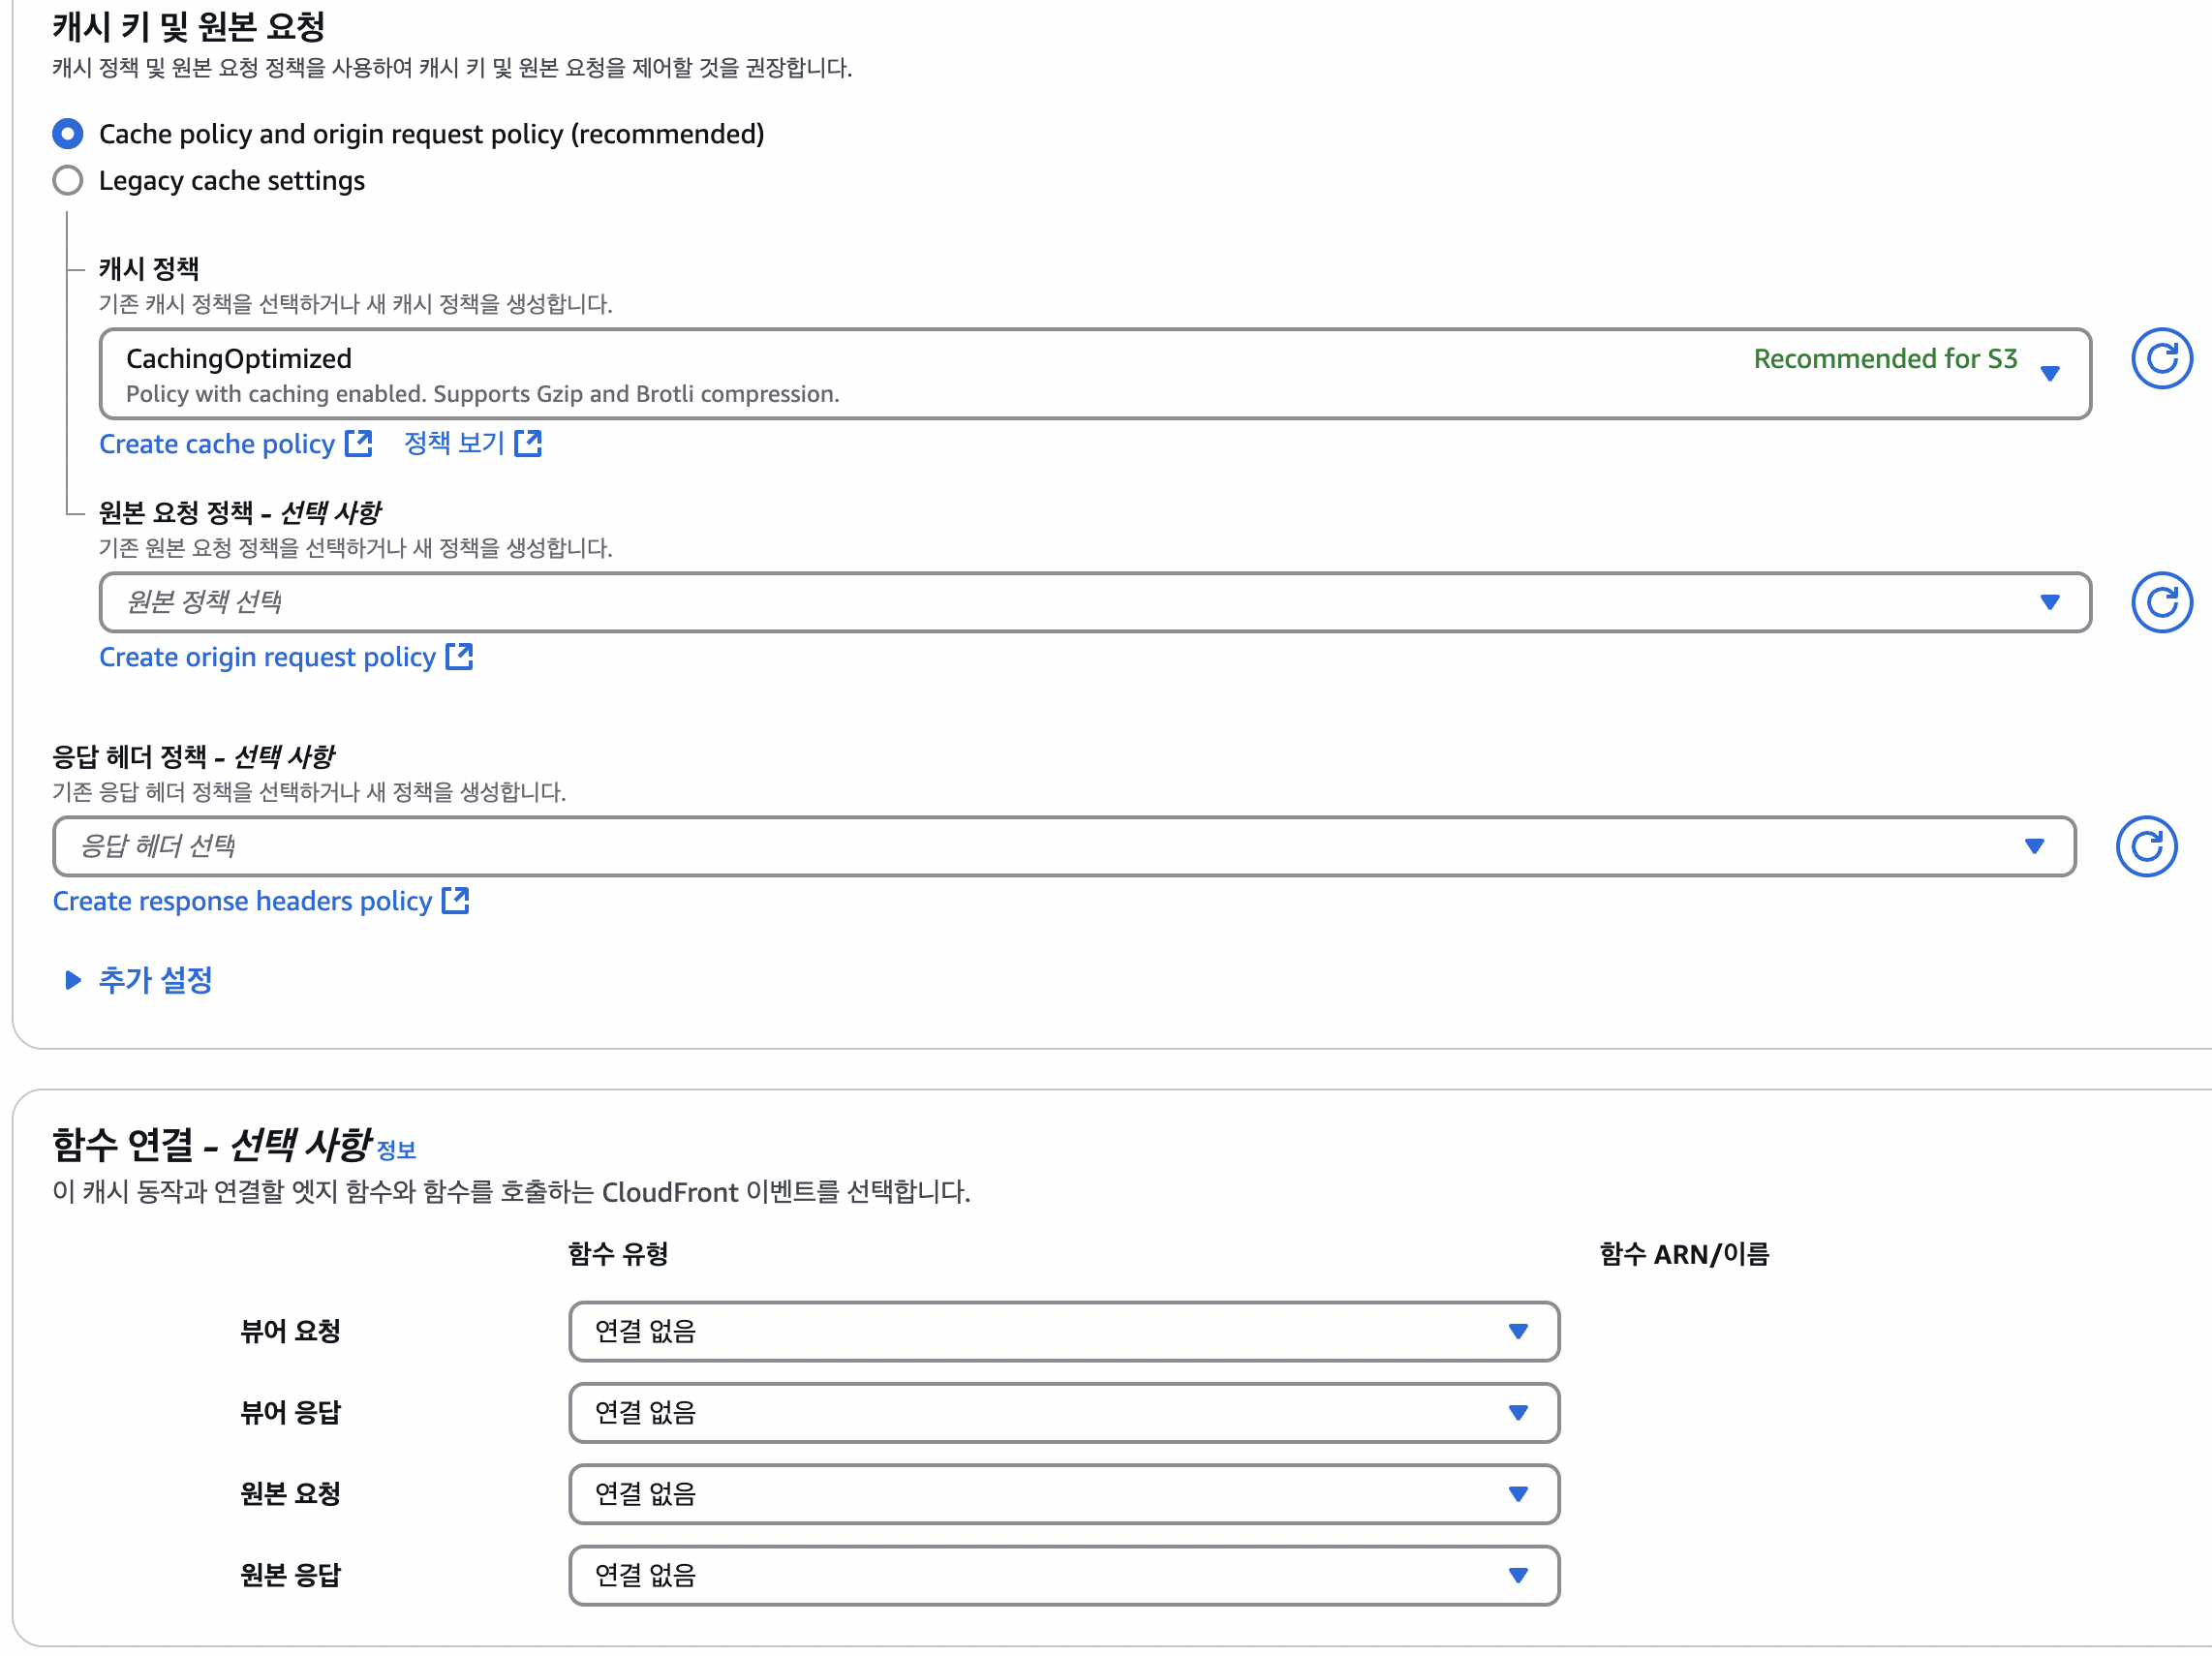Image resolution: width=2212 pixels, height=1656 pixels.
Task: Open the Create cache policy link
Action: click(x=217, y=444)
